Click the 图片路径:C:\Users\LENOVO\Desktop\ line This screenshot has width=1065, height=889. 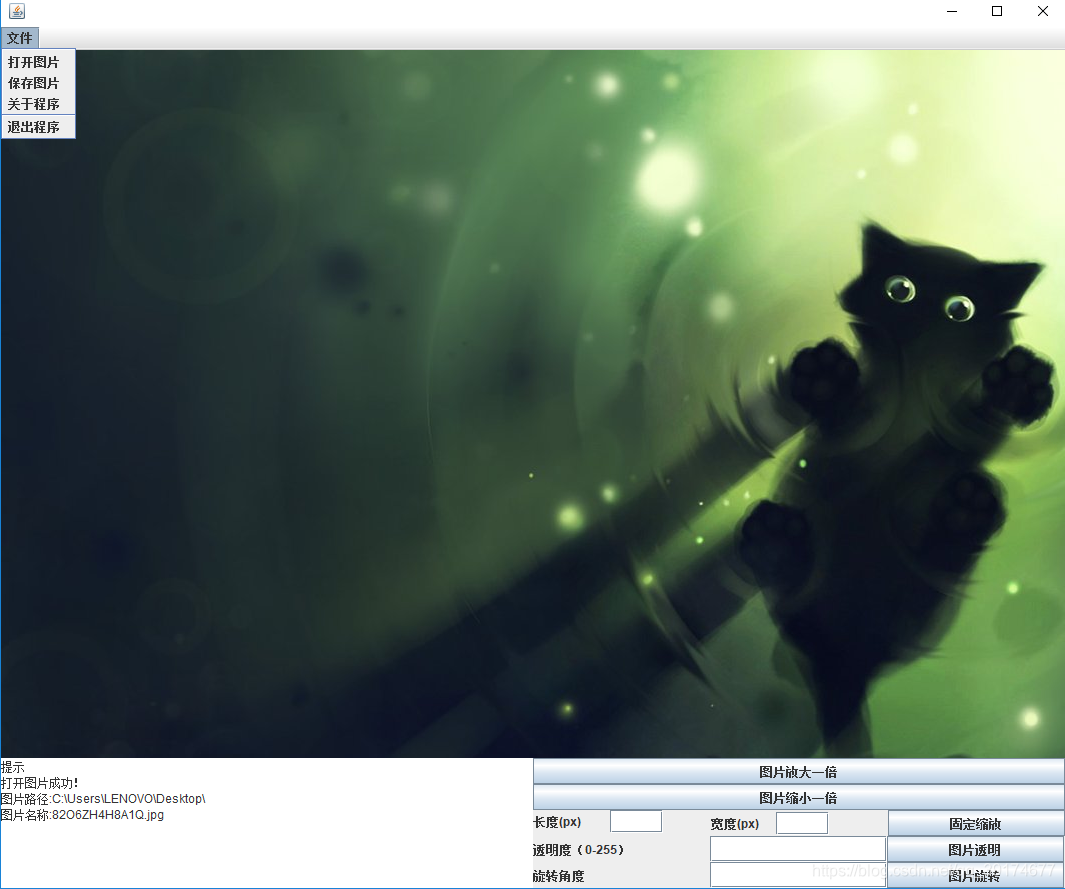(x=103, y=799)
